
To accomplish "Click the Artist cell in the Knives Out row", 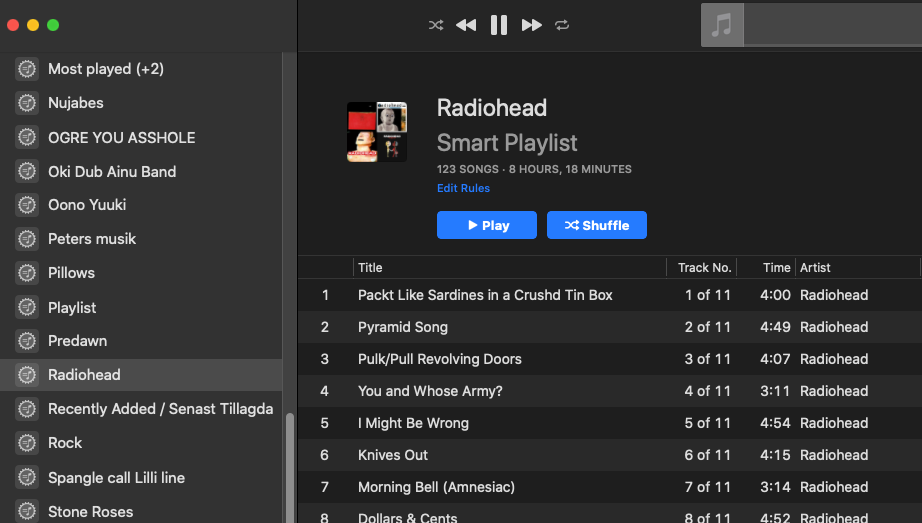I will tap(834, 455).
